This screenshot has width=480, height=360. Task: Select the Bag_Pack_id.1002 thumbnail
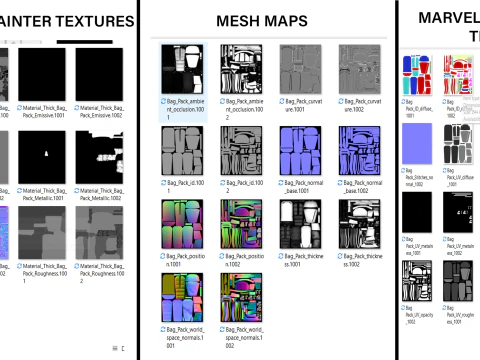[241, 151]
